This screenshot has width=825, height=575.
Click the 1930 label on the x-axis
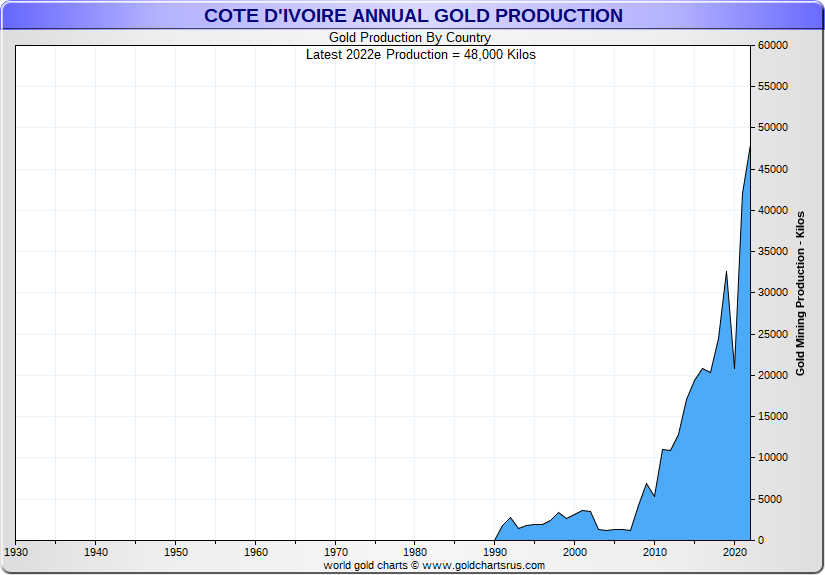coord(16,552)
